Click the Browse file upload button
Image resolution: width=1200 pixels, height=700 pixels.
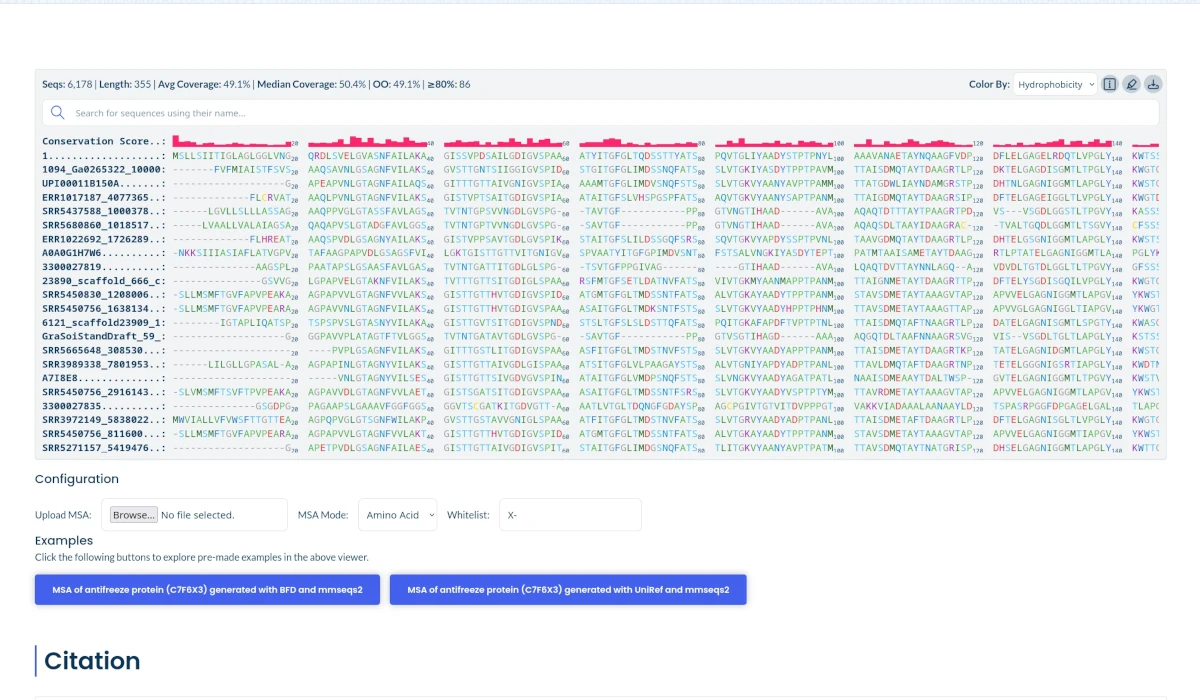134,515
